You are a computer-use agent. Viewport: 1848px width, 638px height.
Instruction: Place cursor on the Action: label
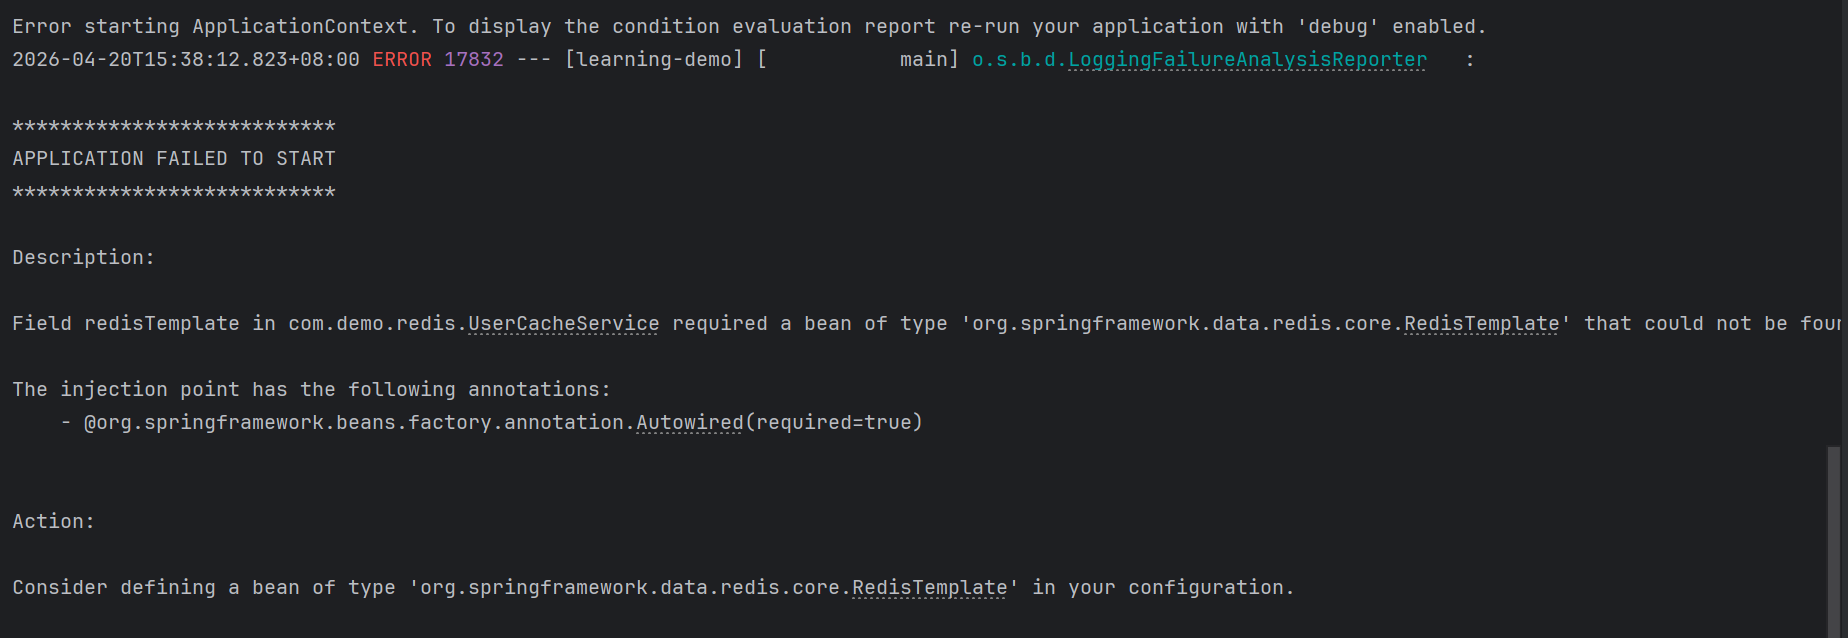pyautogui.click(x=54, y=522)
